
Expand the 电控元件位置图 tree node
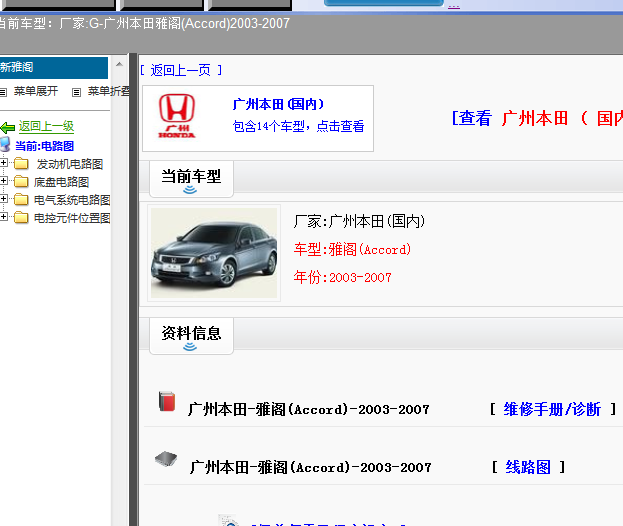coord(4,217)
